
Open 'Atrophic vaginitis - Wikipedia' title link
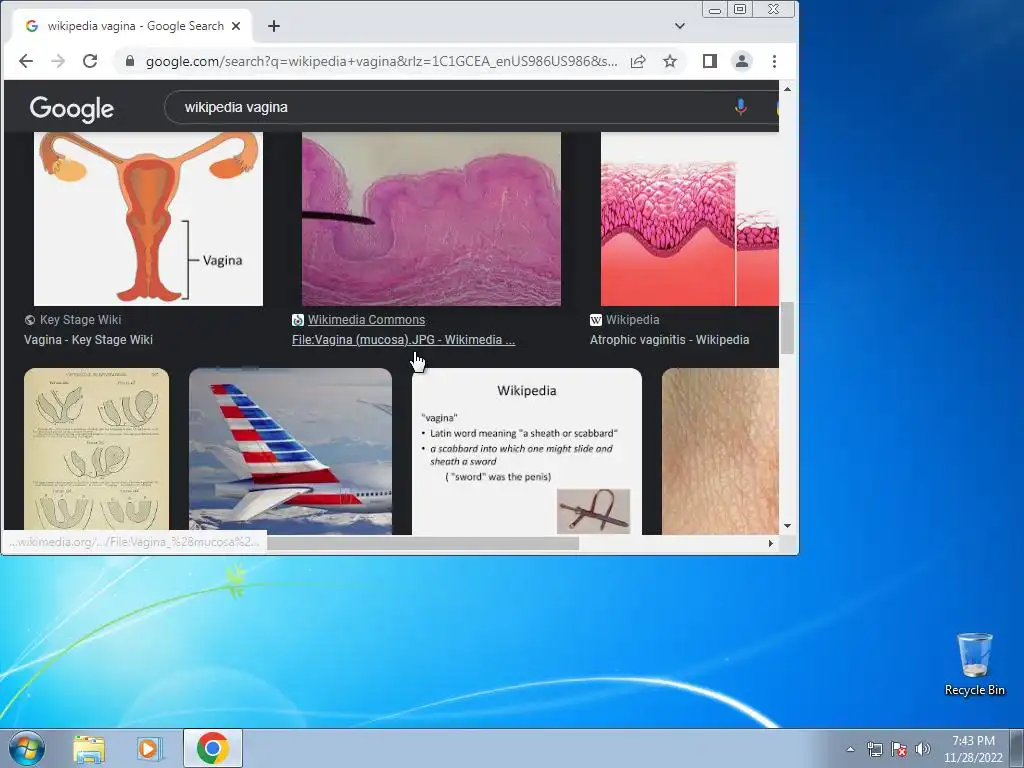(669, 340)
